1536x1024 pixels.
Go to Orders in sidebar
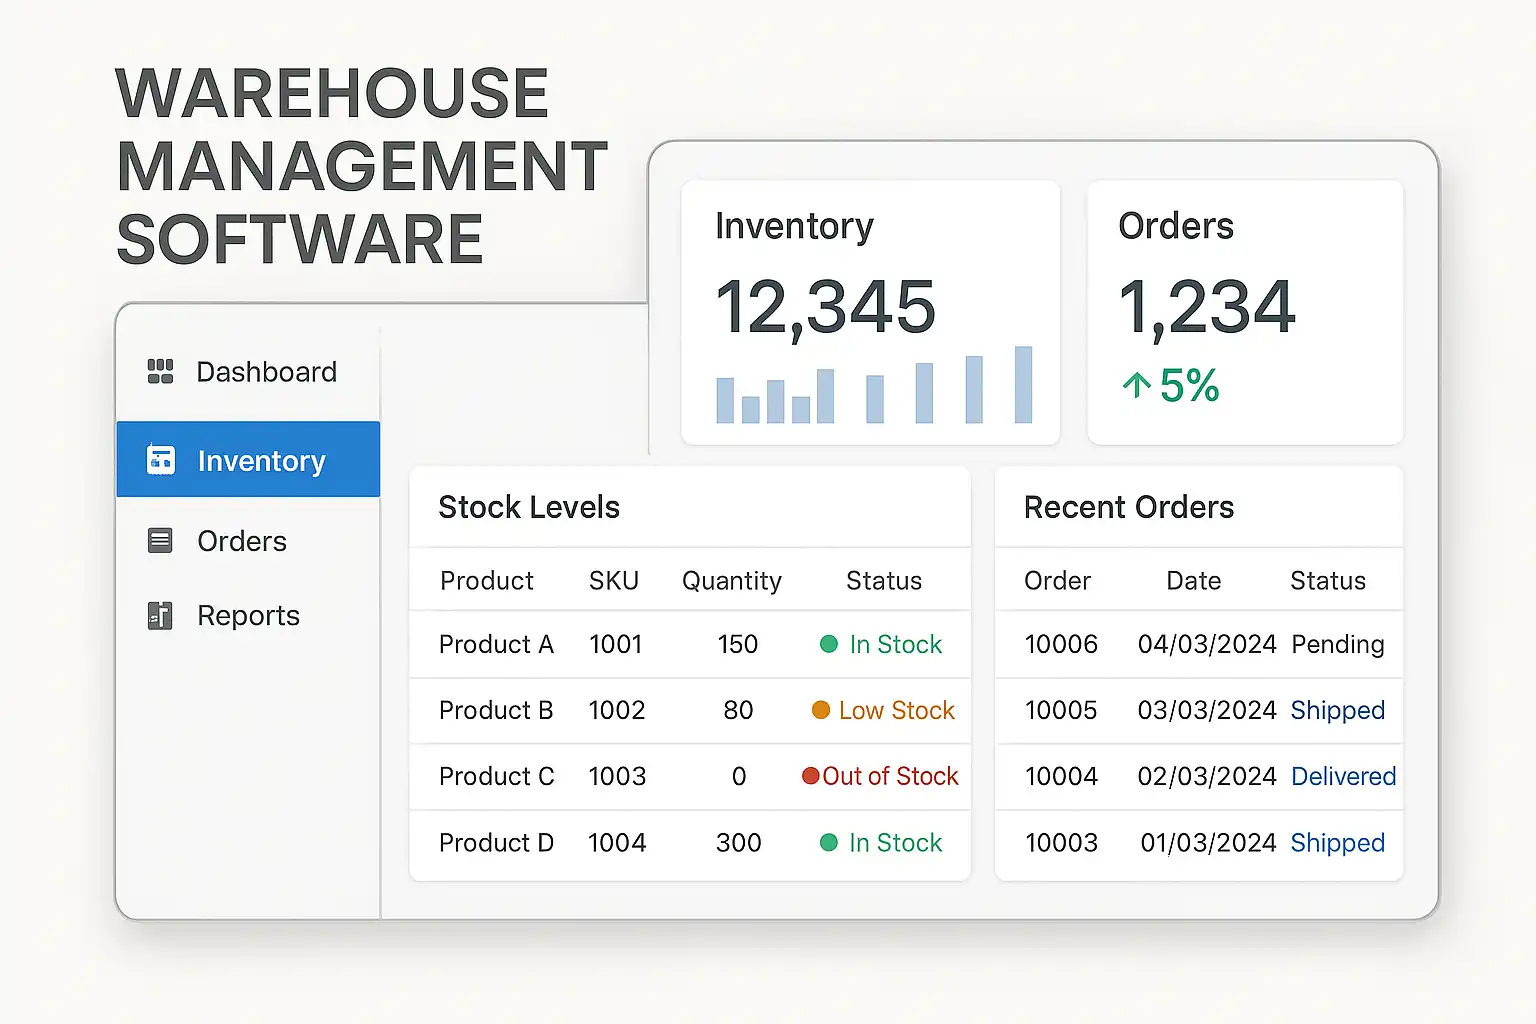tap(242, 541)
